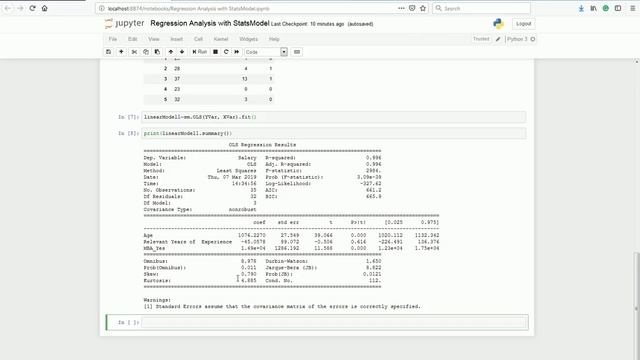
Task: Open the Insert menu
Action: (x=176, y=39)
